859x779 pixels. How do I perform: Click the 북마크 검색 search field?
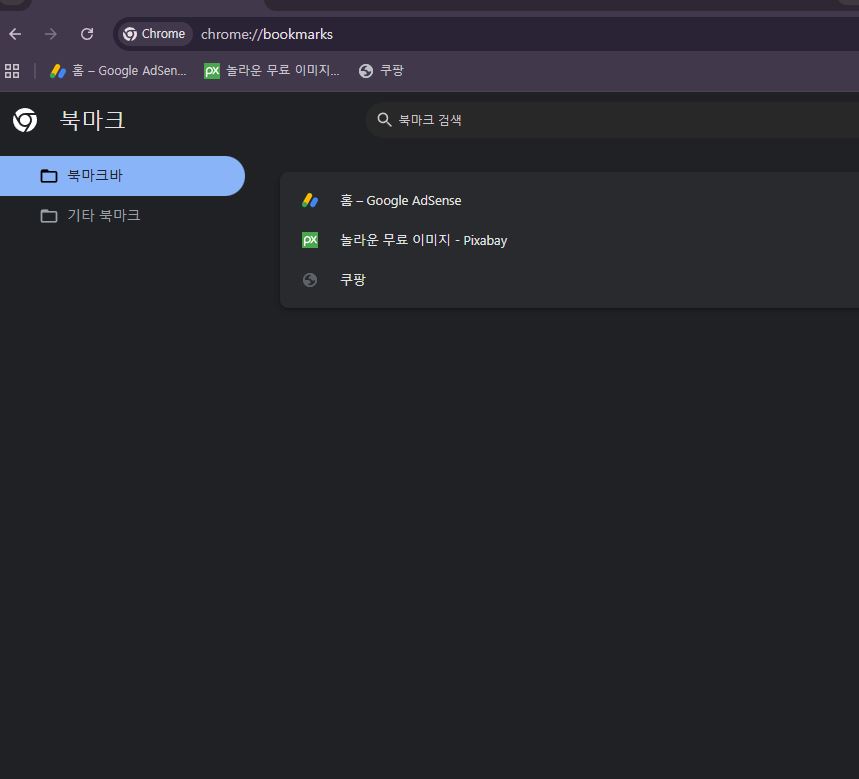(x=614, y=119)
